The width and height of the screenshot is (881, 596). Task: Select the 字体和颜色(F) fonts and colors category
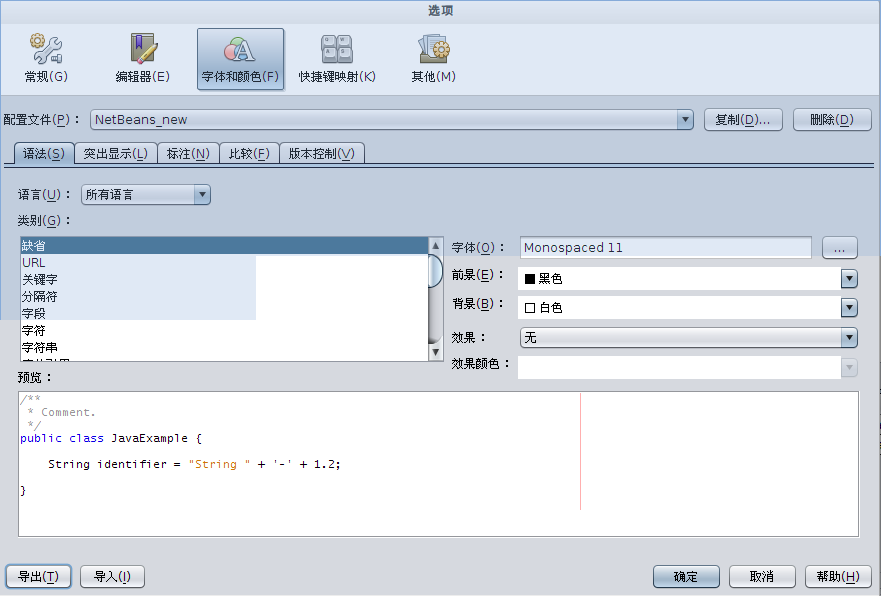240,59
